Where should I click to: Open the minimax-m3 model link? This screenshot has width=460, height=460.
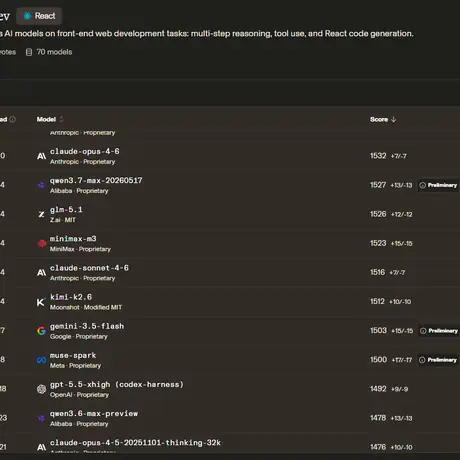[x=73, y=239]
